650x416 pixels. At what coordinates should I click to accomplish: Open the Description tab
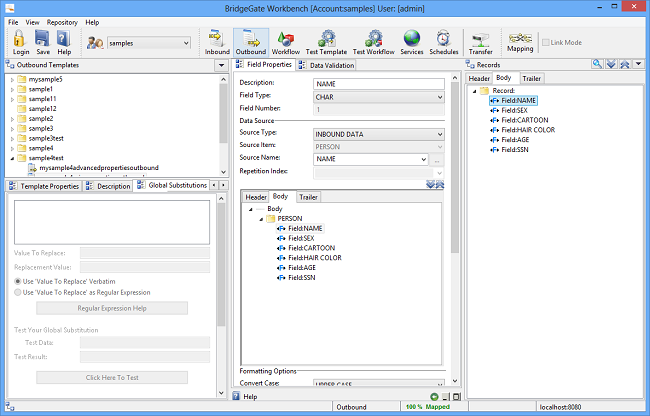[108, 186]
